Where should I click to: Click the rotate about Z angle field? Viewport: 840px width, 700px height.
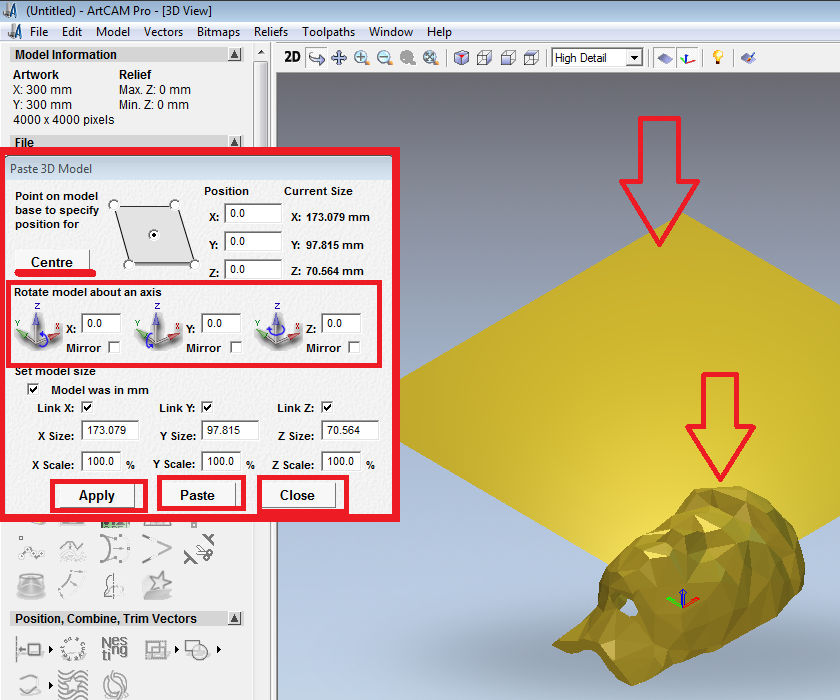(341, 323)
